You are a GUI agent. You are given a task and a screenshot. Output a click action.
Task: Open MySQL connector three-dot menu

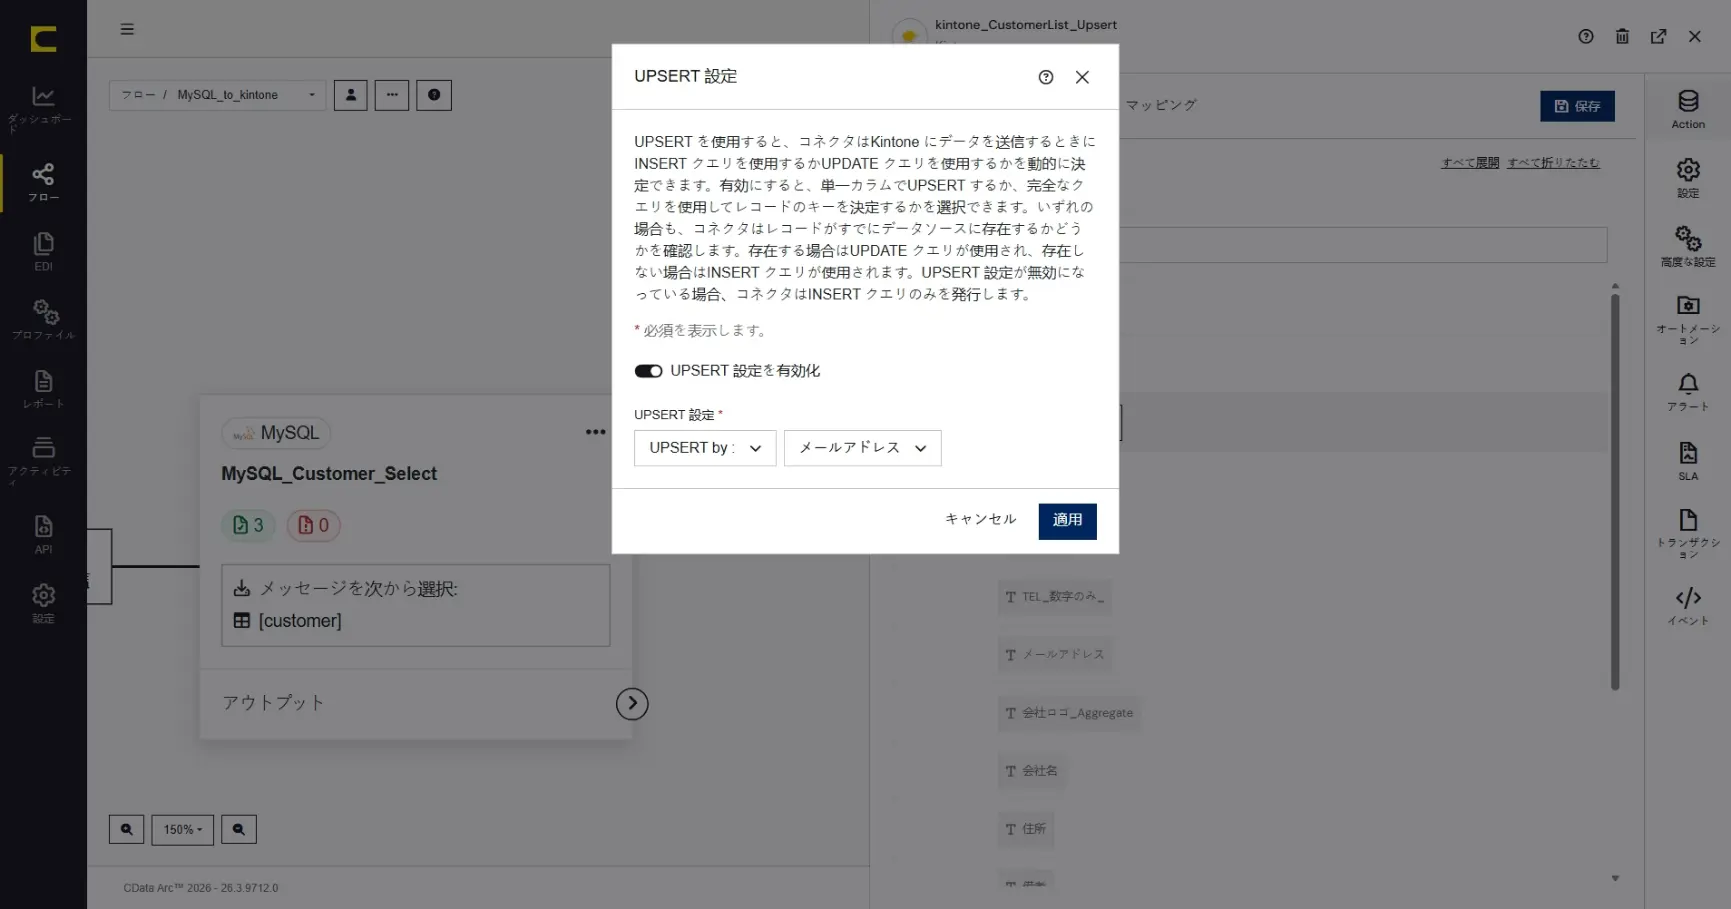[596, 432]
